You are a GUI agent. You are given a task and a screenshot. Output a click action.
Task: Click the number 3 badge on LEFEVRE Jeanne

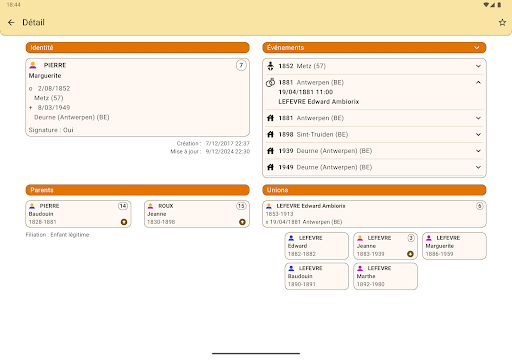click(411, 238)
